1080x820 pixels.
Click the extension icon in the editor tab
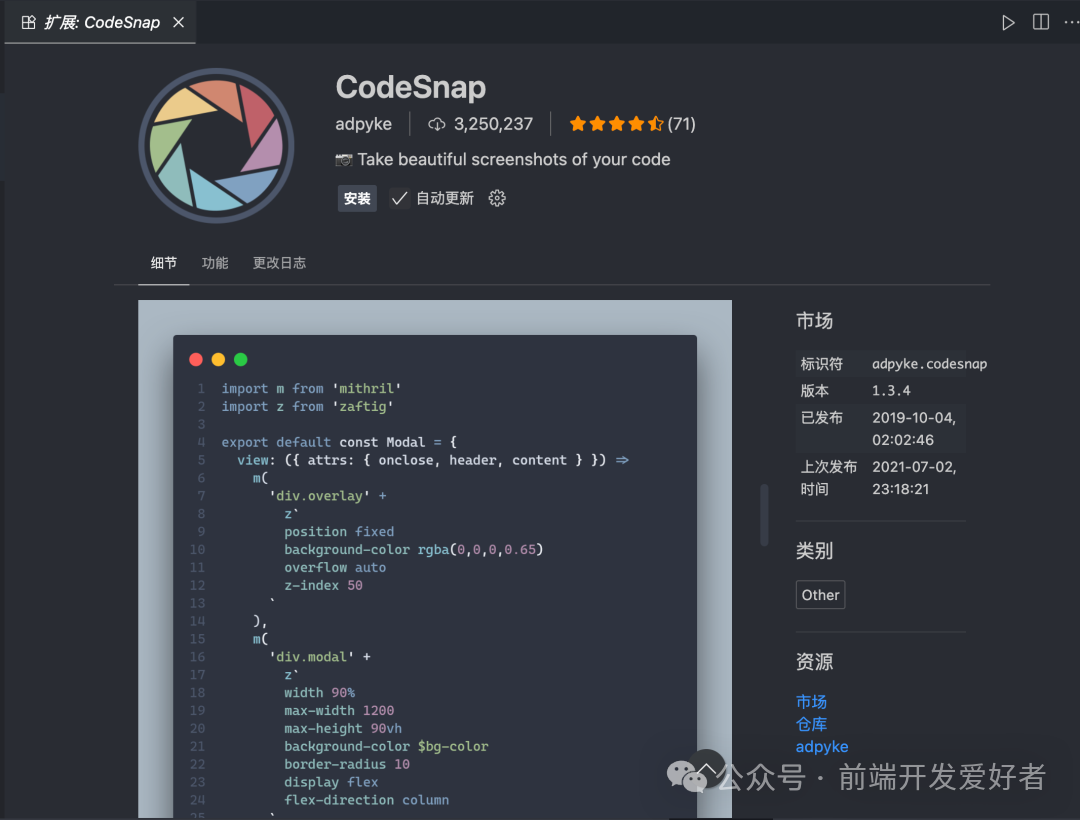pyautogui.click(x=28, y=22)
